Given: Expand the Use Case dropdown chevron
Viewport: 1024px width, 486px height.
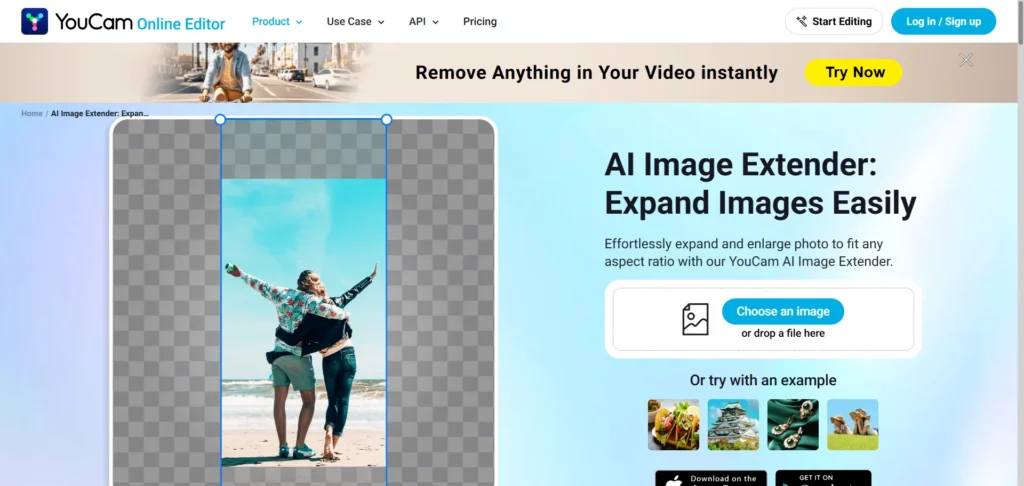Looking at the screenshot, I should tap(381, 22).
